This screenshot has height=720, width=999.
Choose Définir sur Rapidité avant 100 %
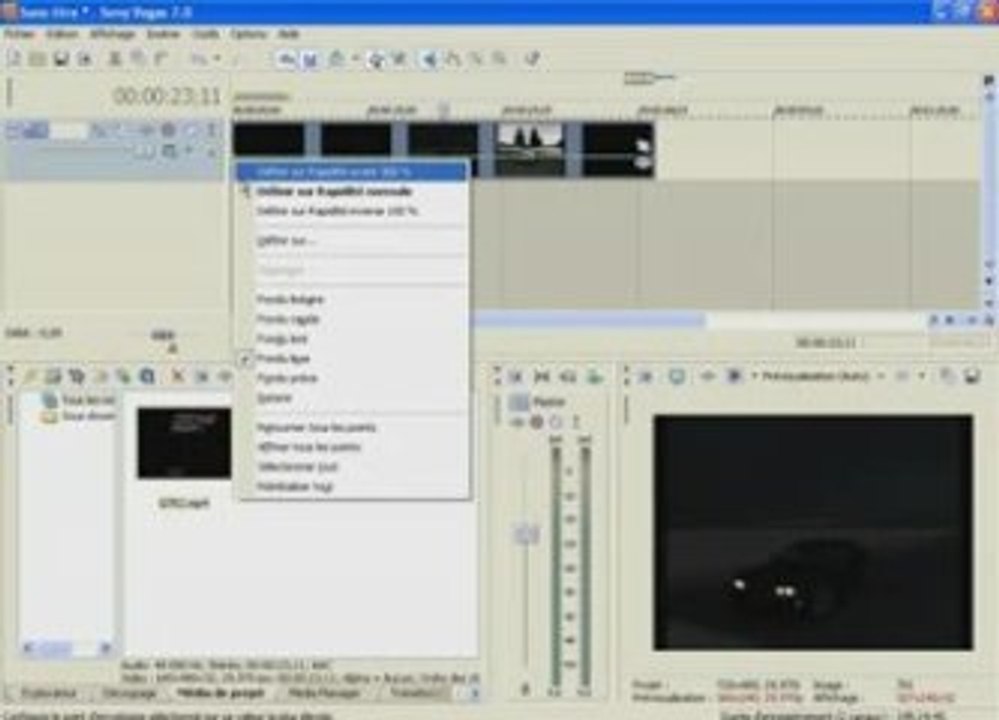point(352,171)
